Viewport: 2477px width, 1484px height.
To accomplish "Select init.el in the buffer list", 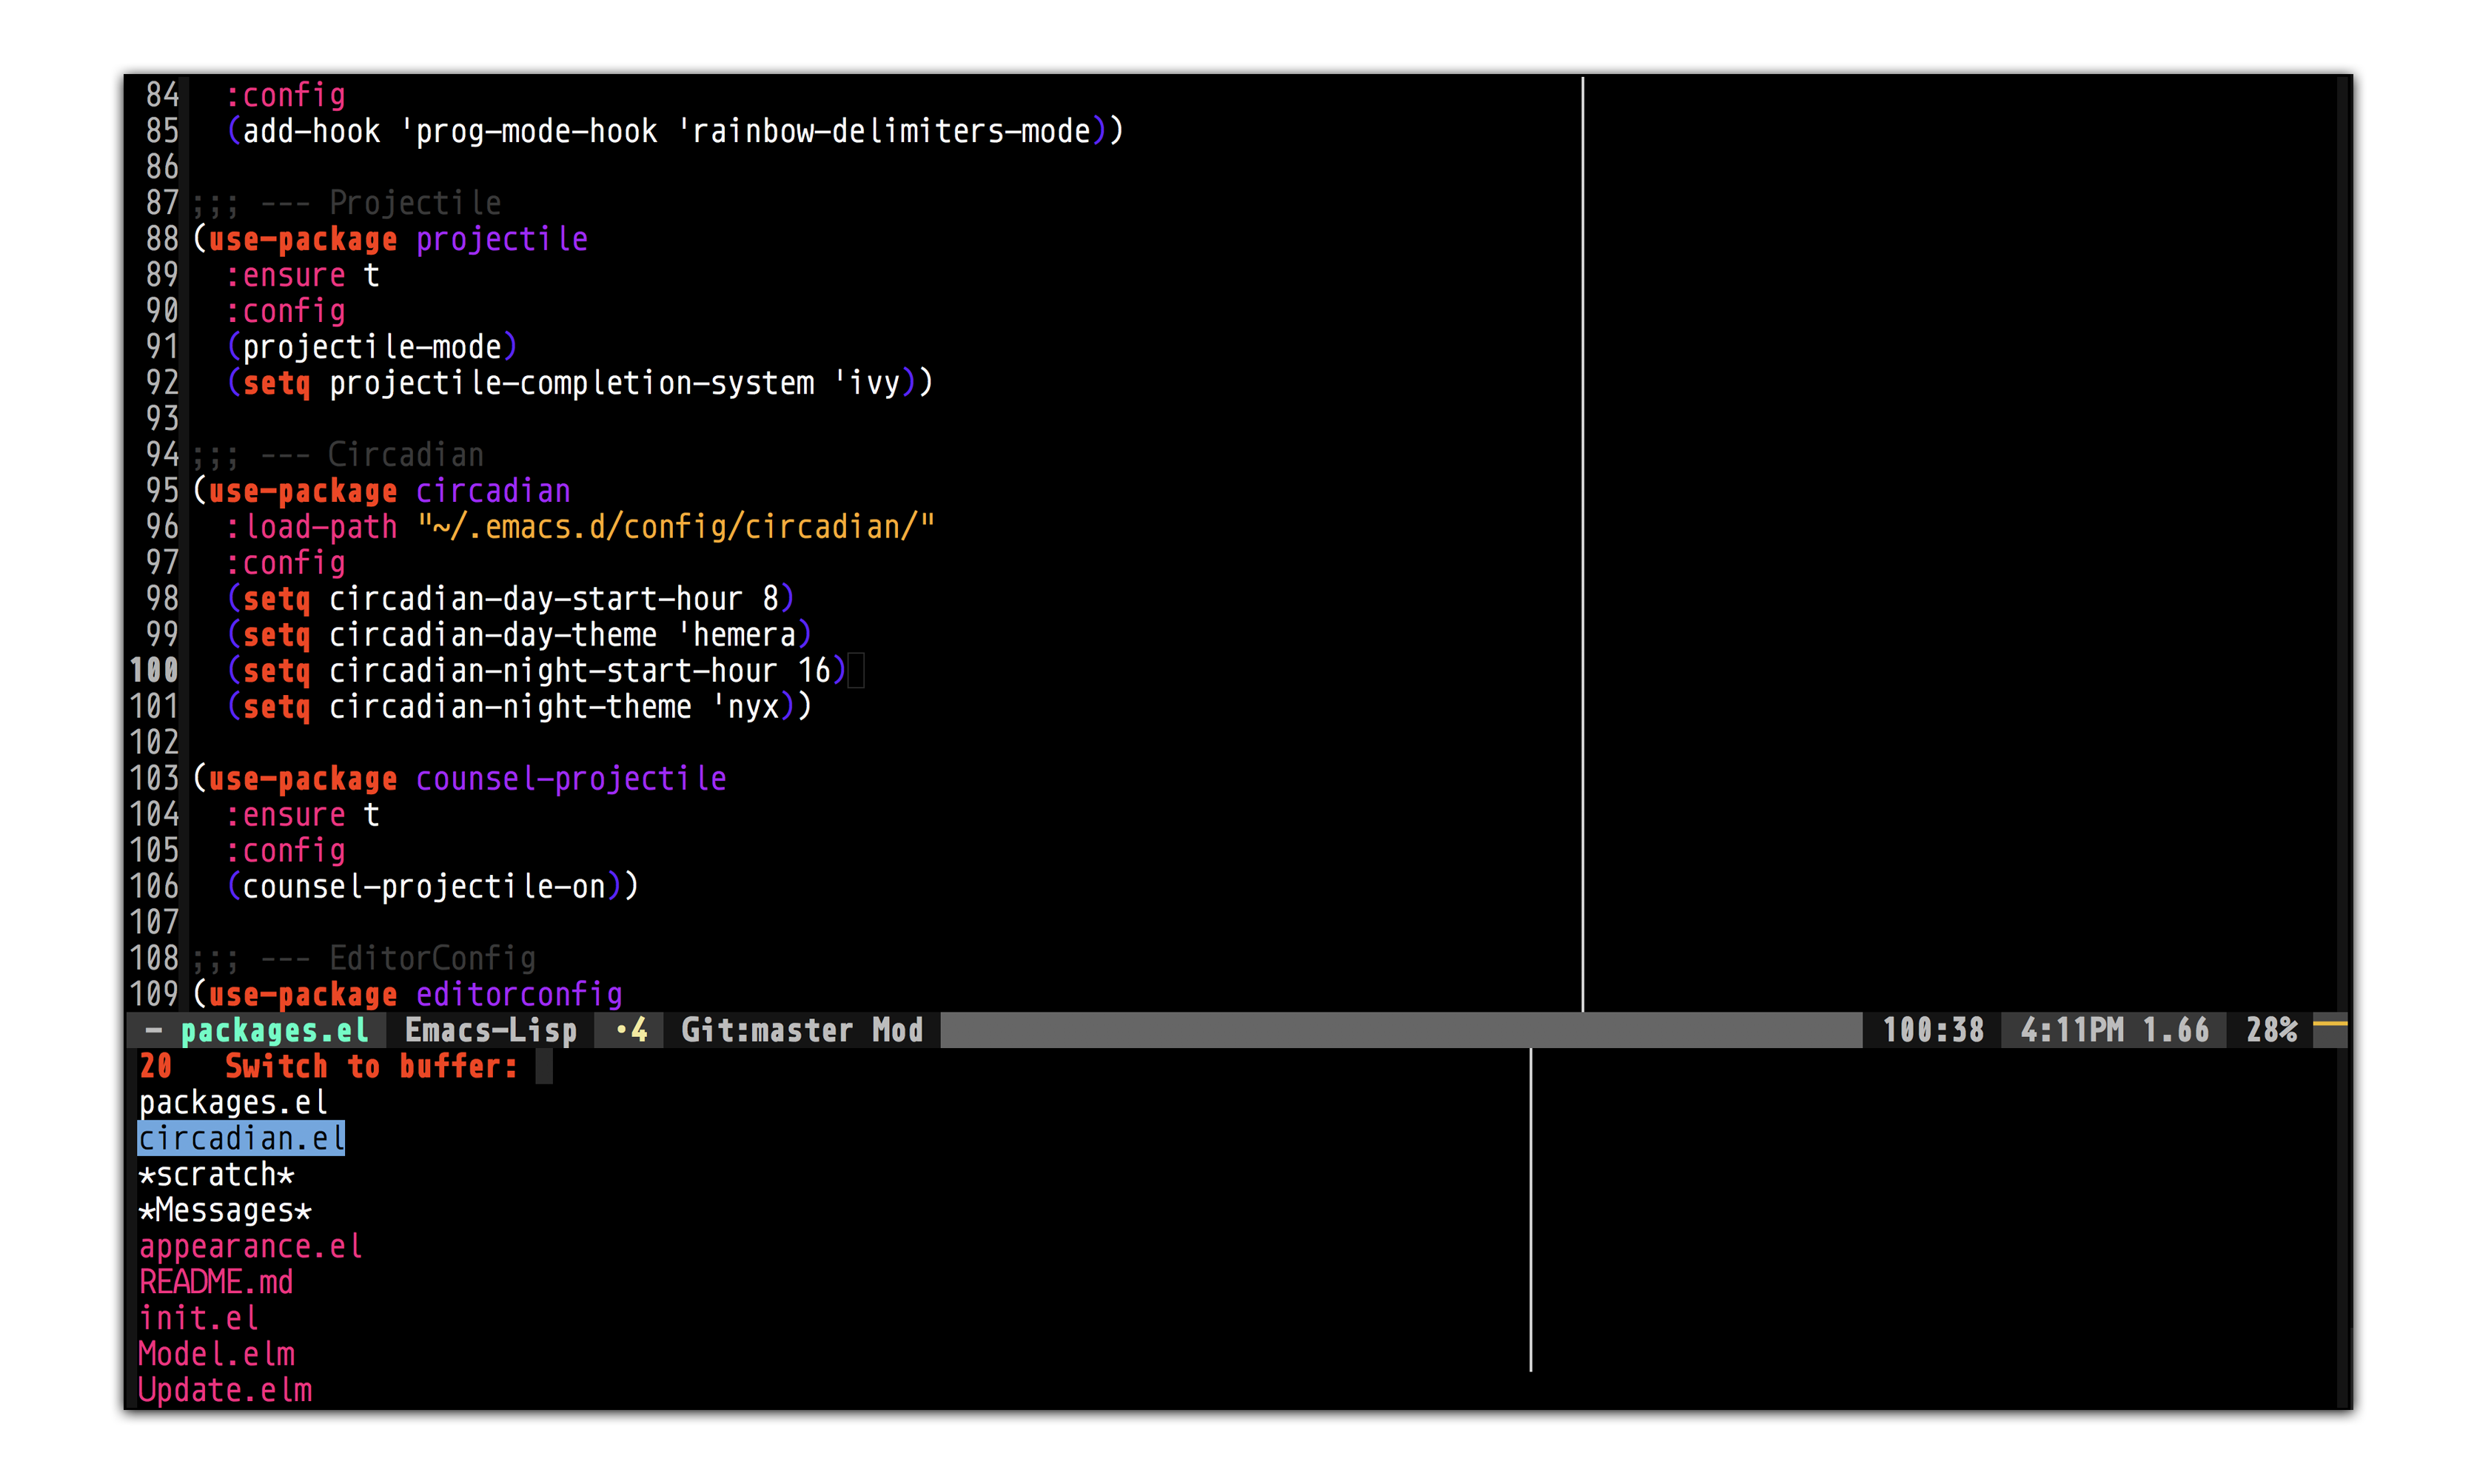I will pos(198,1318).
